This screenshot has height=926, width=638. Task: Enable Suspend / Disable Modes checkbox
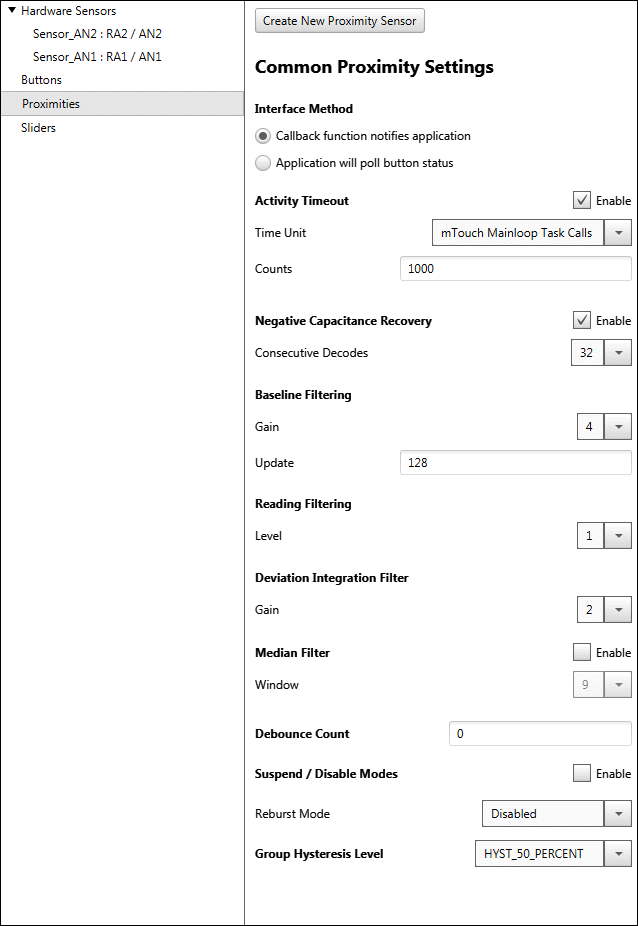tap(582, 773)
